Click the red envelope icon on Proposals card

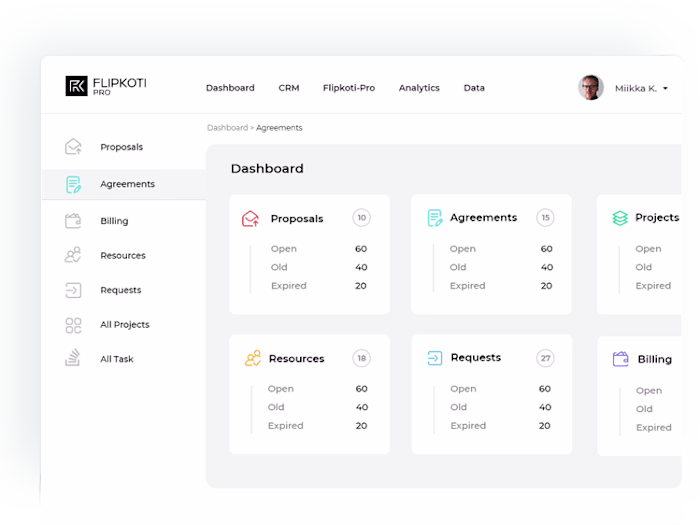point(250,218)
